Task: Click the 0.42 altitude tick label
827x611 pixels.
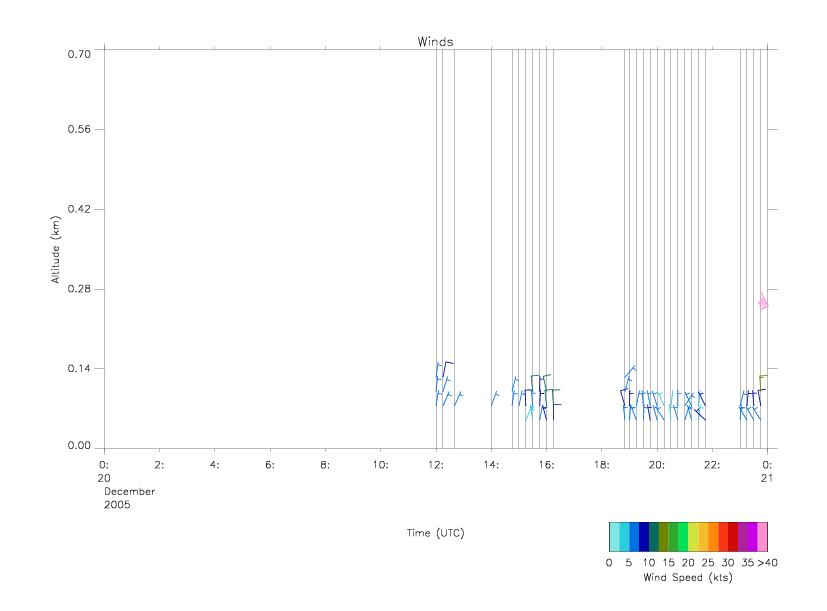Action: (x=79, y=209)
